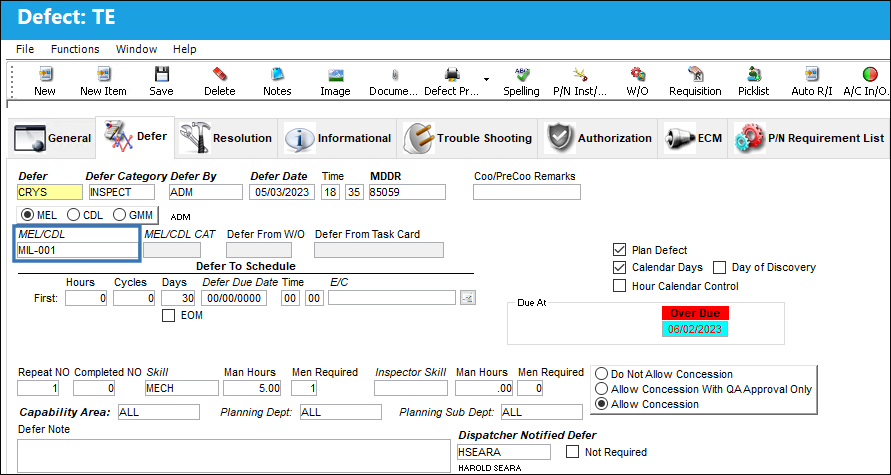This screenshot has height=475, width=891.
Task: Open the Help menu
Action: pyautogui.click(x=185, y=49)
